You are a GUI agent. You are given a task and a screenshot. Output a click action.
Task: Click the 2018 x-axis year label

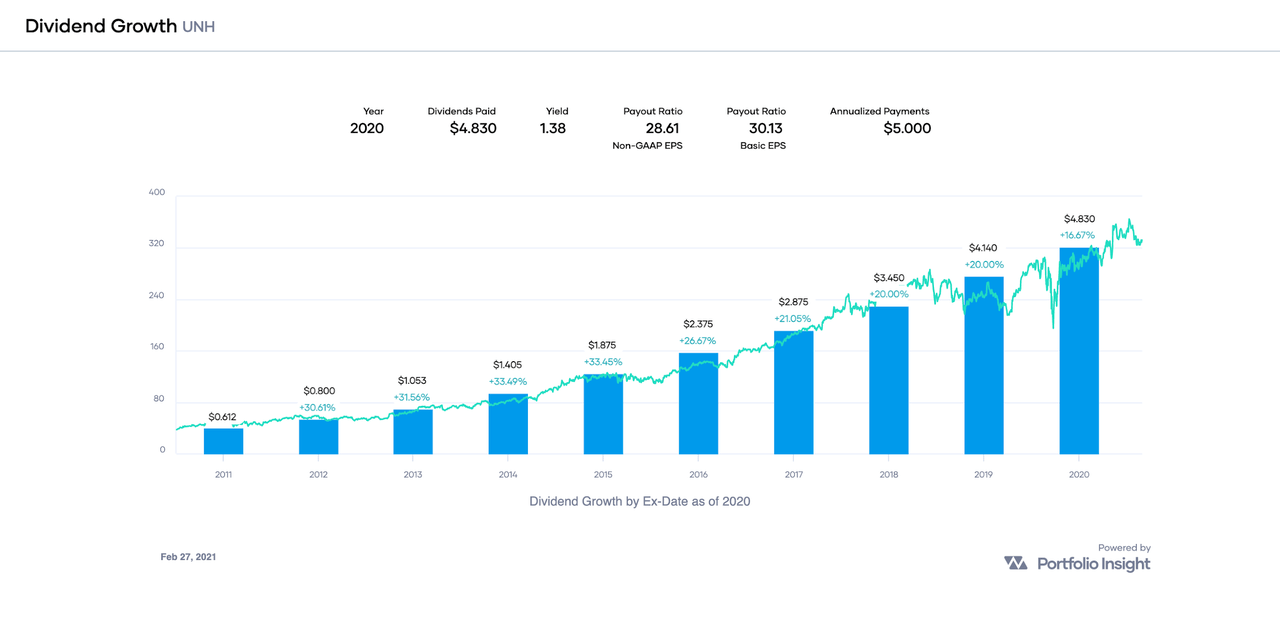point(888,475)
